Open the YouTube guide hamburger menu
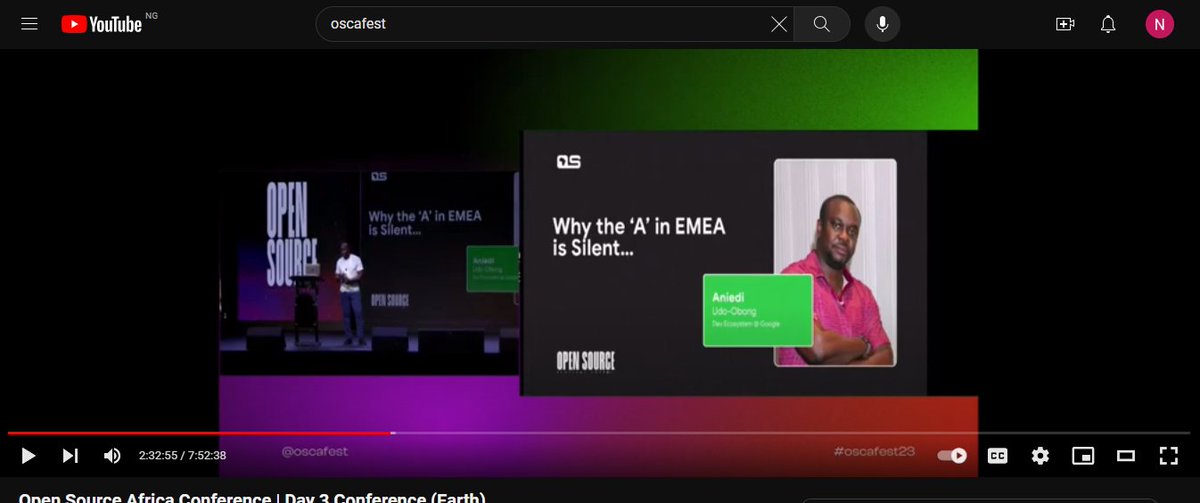Screen dimensions: 1200x503 [x=29, y=24]
